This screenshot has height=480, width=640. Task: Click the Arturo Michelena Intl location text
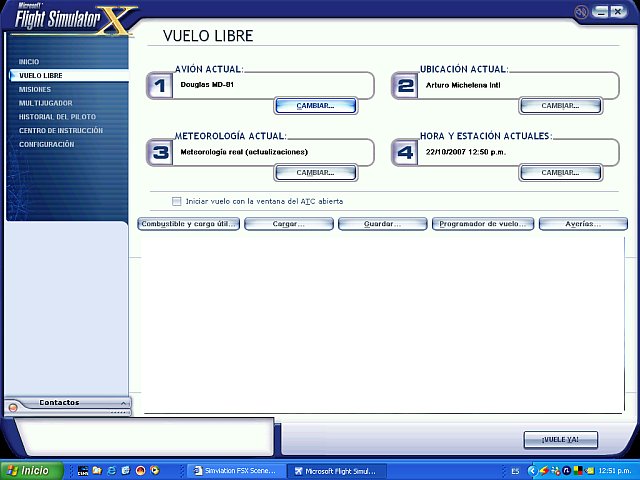pos(463,85)
